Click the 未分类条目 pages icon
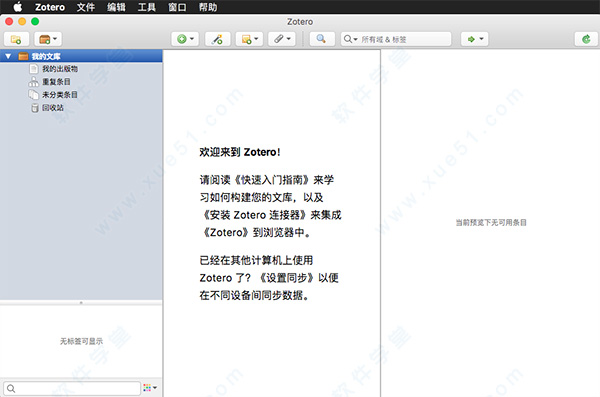This screenshot has height=397, width=600. point(34,95)
